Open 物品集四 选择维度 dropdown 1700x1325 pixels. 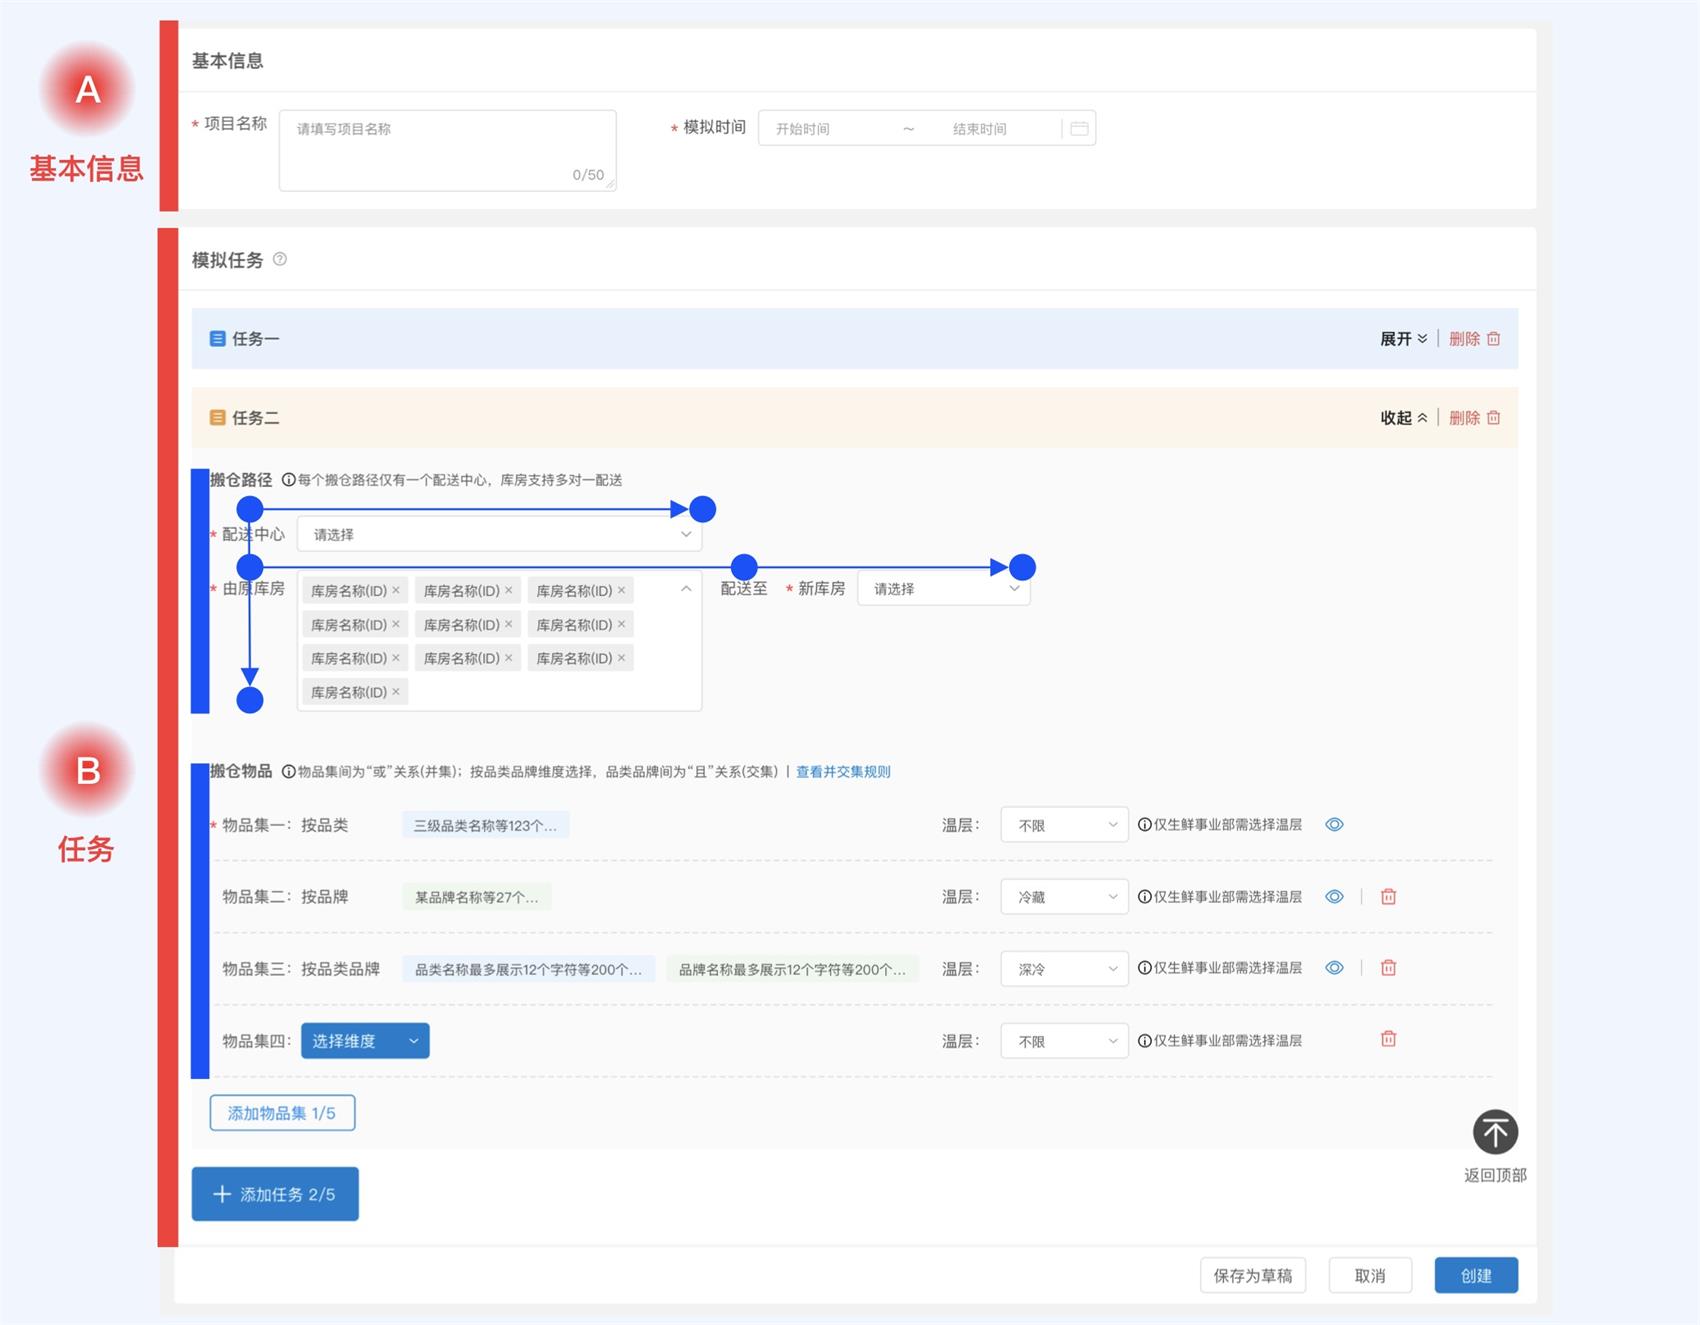[x=365, y=1041]
